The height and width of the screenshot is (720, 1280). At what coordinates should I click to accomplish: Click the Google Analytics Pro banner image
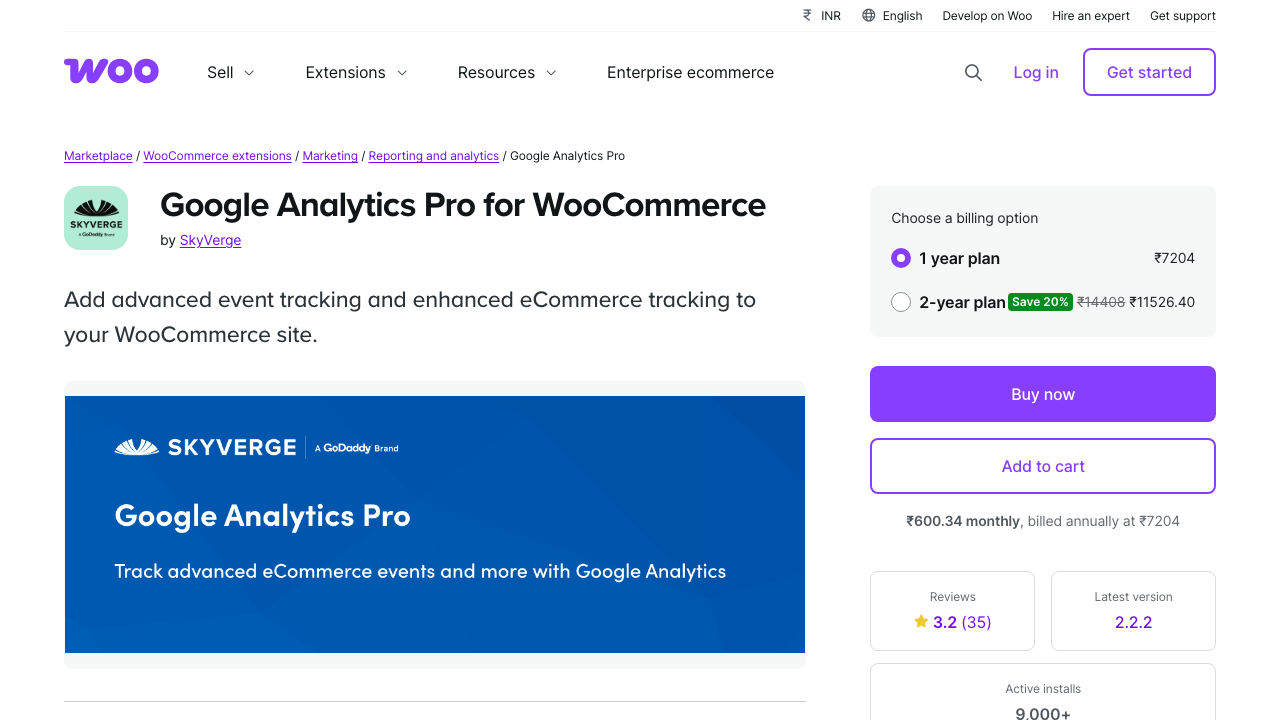pos(434,524)
